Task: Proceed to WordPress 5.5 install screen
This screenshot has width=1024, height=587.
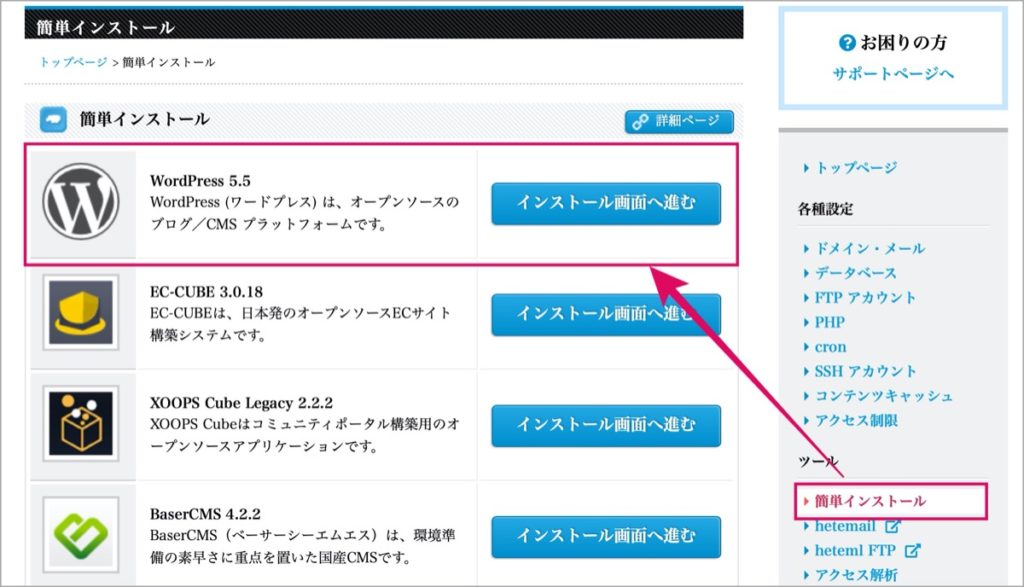Action: tap(606, 204)
